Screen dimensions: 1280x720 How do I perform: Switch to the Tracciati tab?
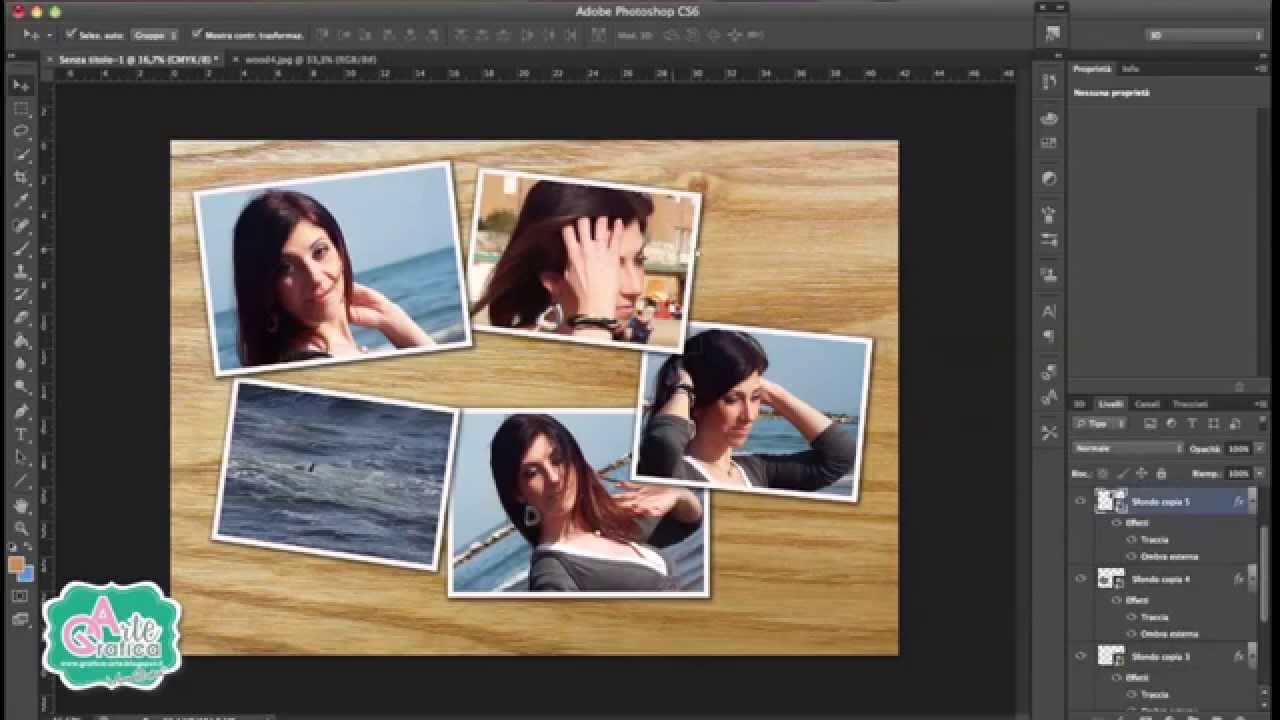(x=1190, y=404)
